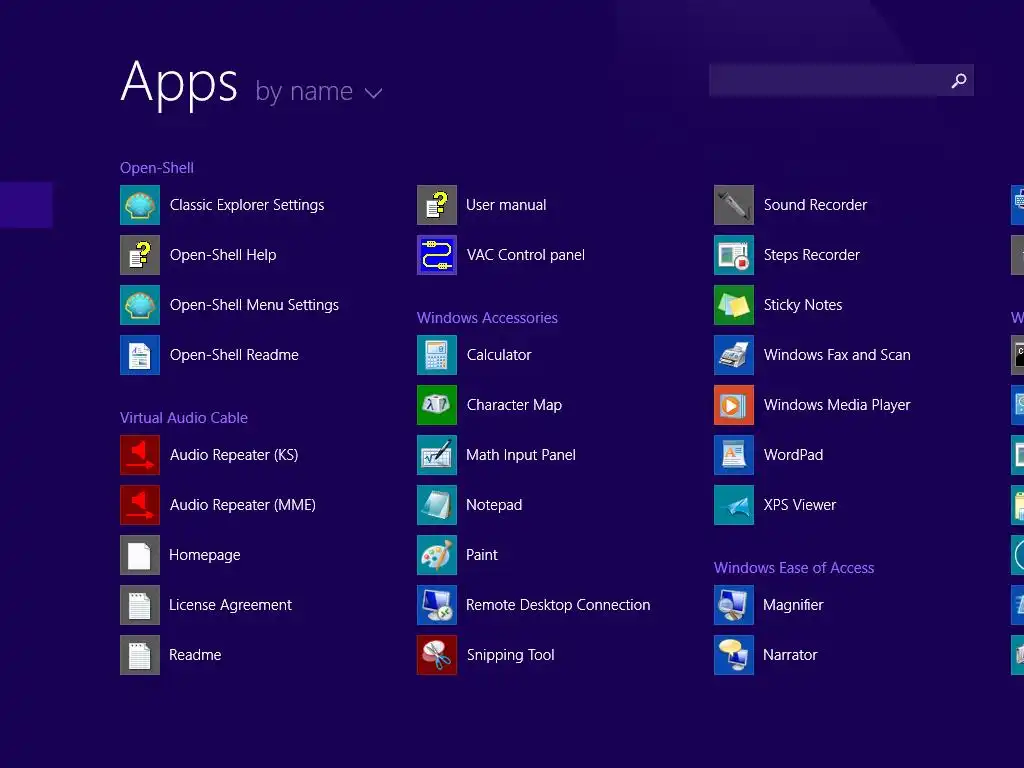Viewport: 1024px width, 768px height.
Task: Click the search magnifier button
Action: (x=957, y=80)
